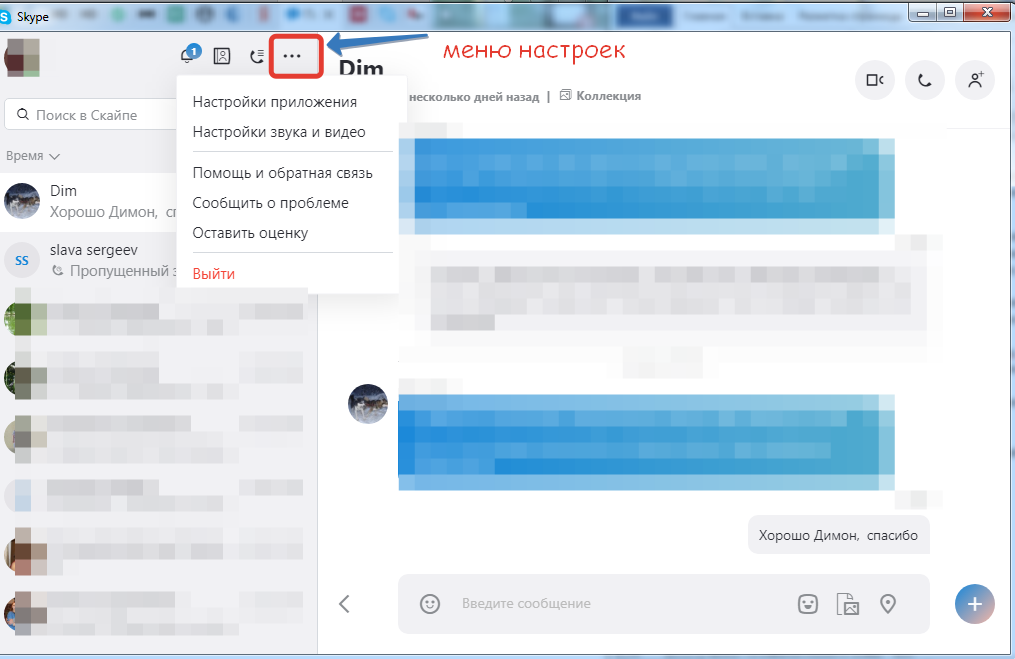1015x659 pixels.
Task: Open the emoji picker smiley icon
Action: tap(430, 603)
